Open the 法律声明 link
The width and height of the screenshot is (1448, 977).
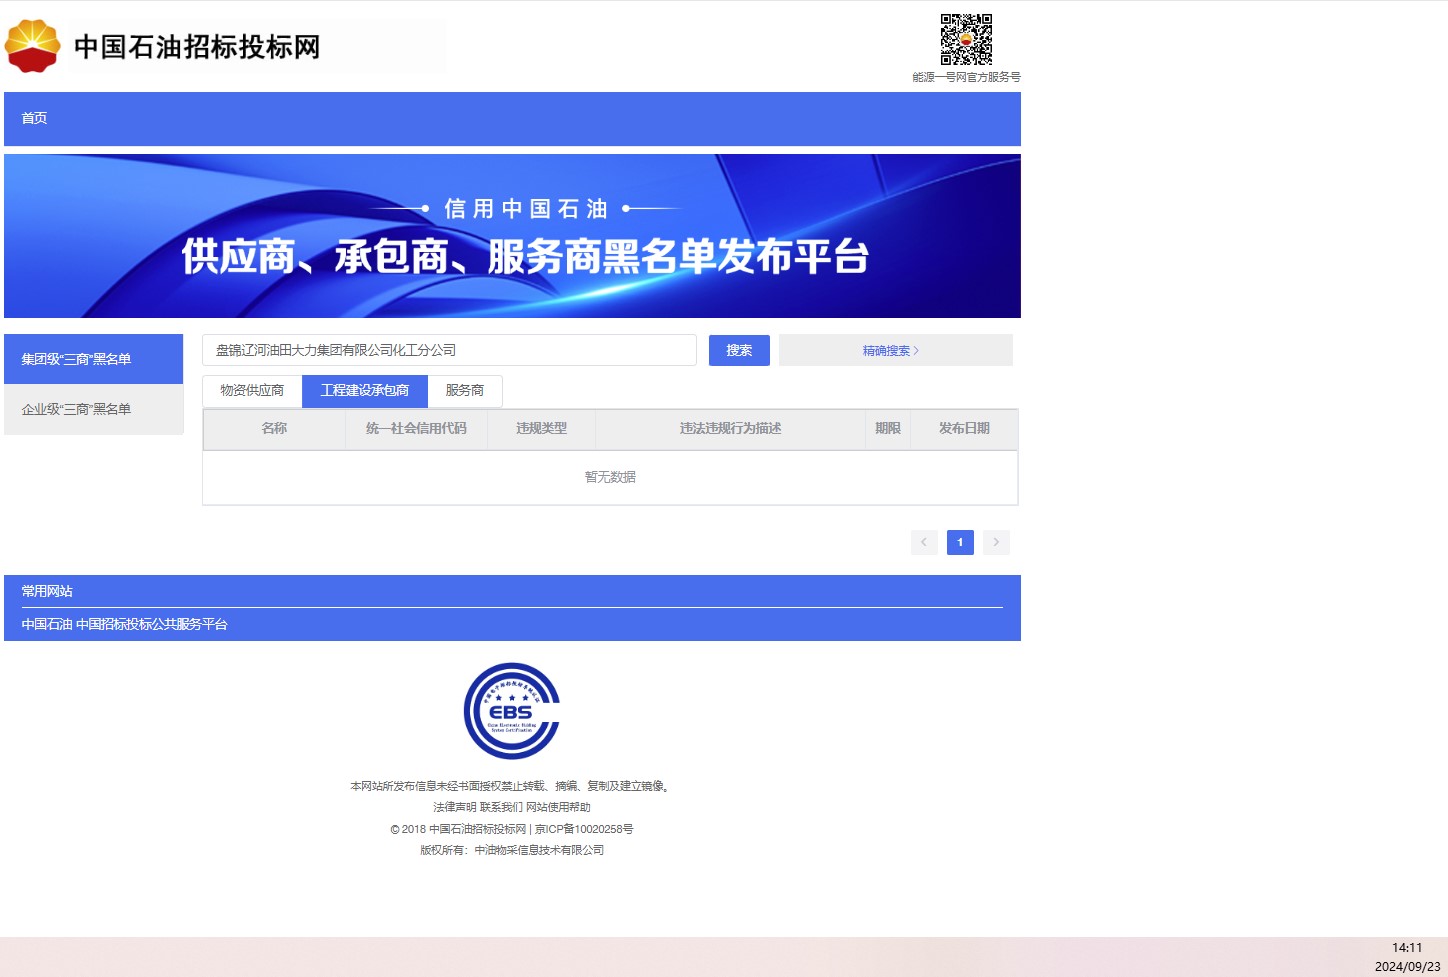tap(454, 807)
